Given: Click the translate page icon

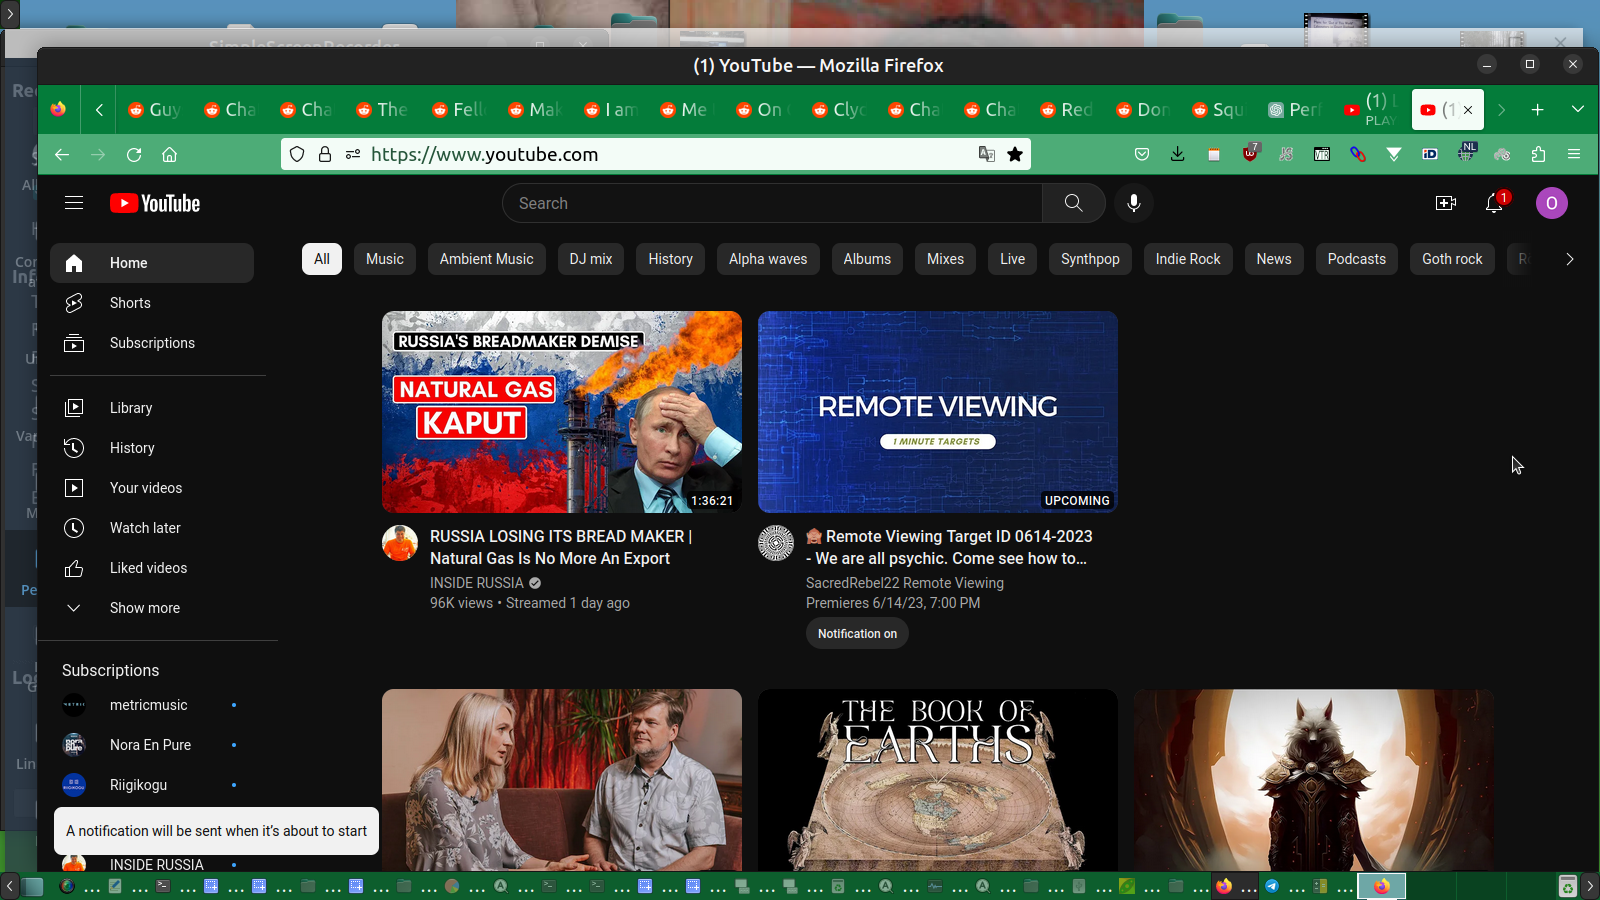Looking at the screenshot, I should coord(987,154).
